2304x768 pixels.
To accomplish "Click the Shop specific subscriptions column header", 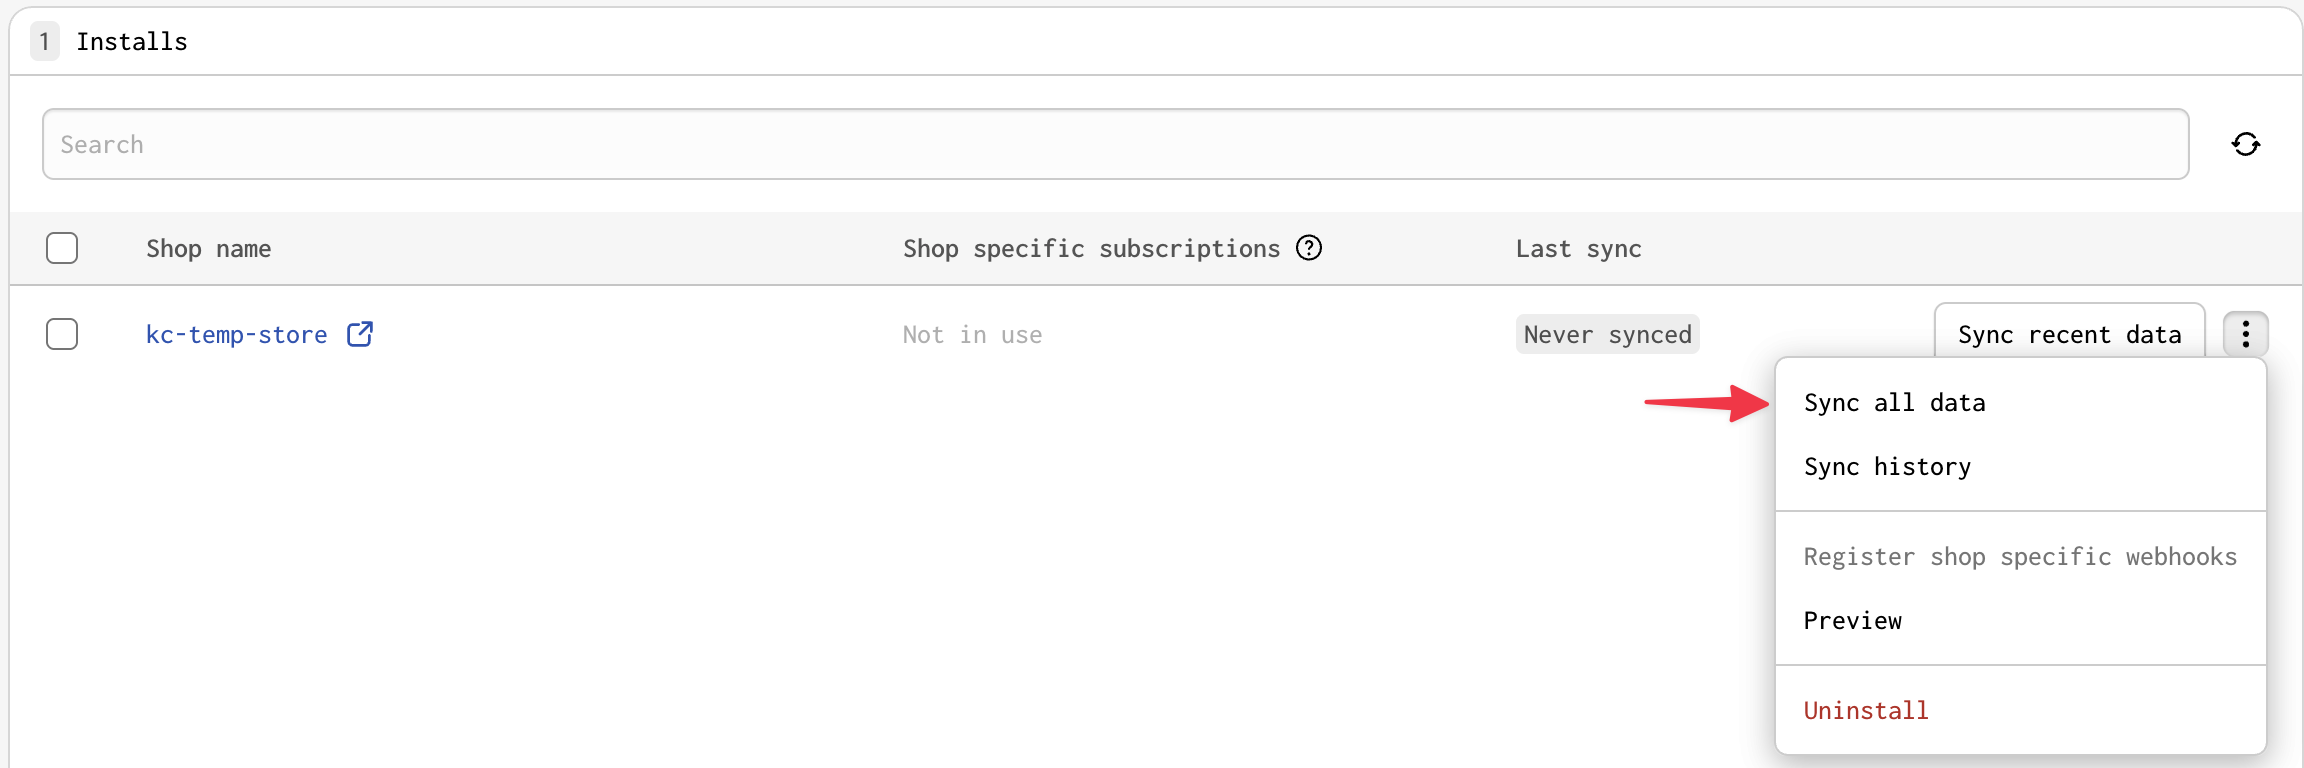I will pyautogui.click(x=1091, y=248).
